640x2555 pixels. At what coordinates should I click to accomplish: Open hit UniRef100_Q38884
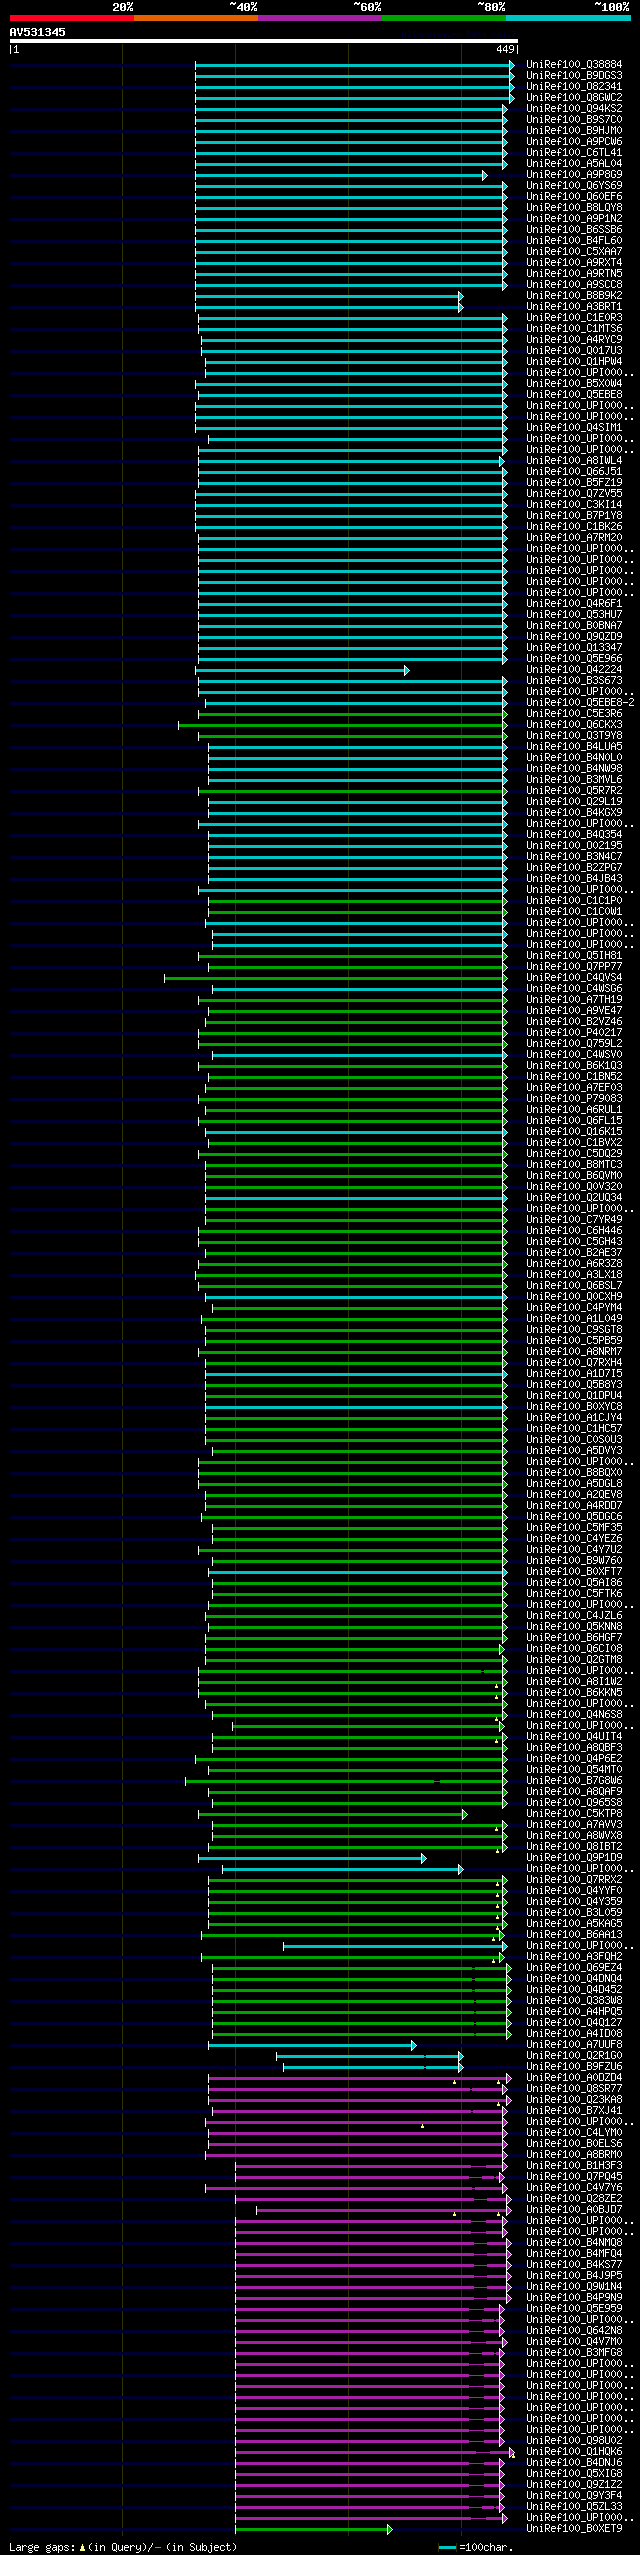pyautogui.click(x=574, y=65)
